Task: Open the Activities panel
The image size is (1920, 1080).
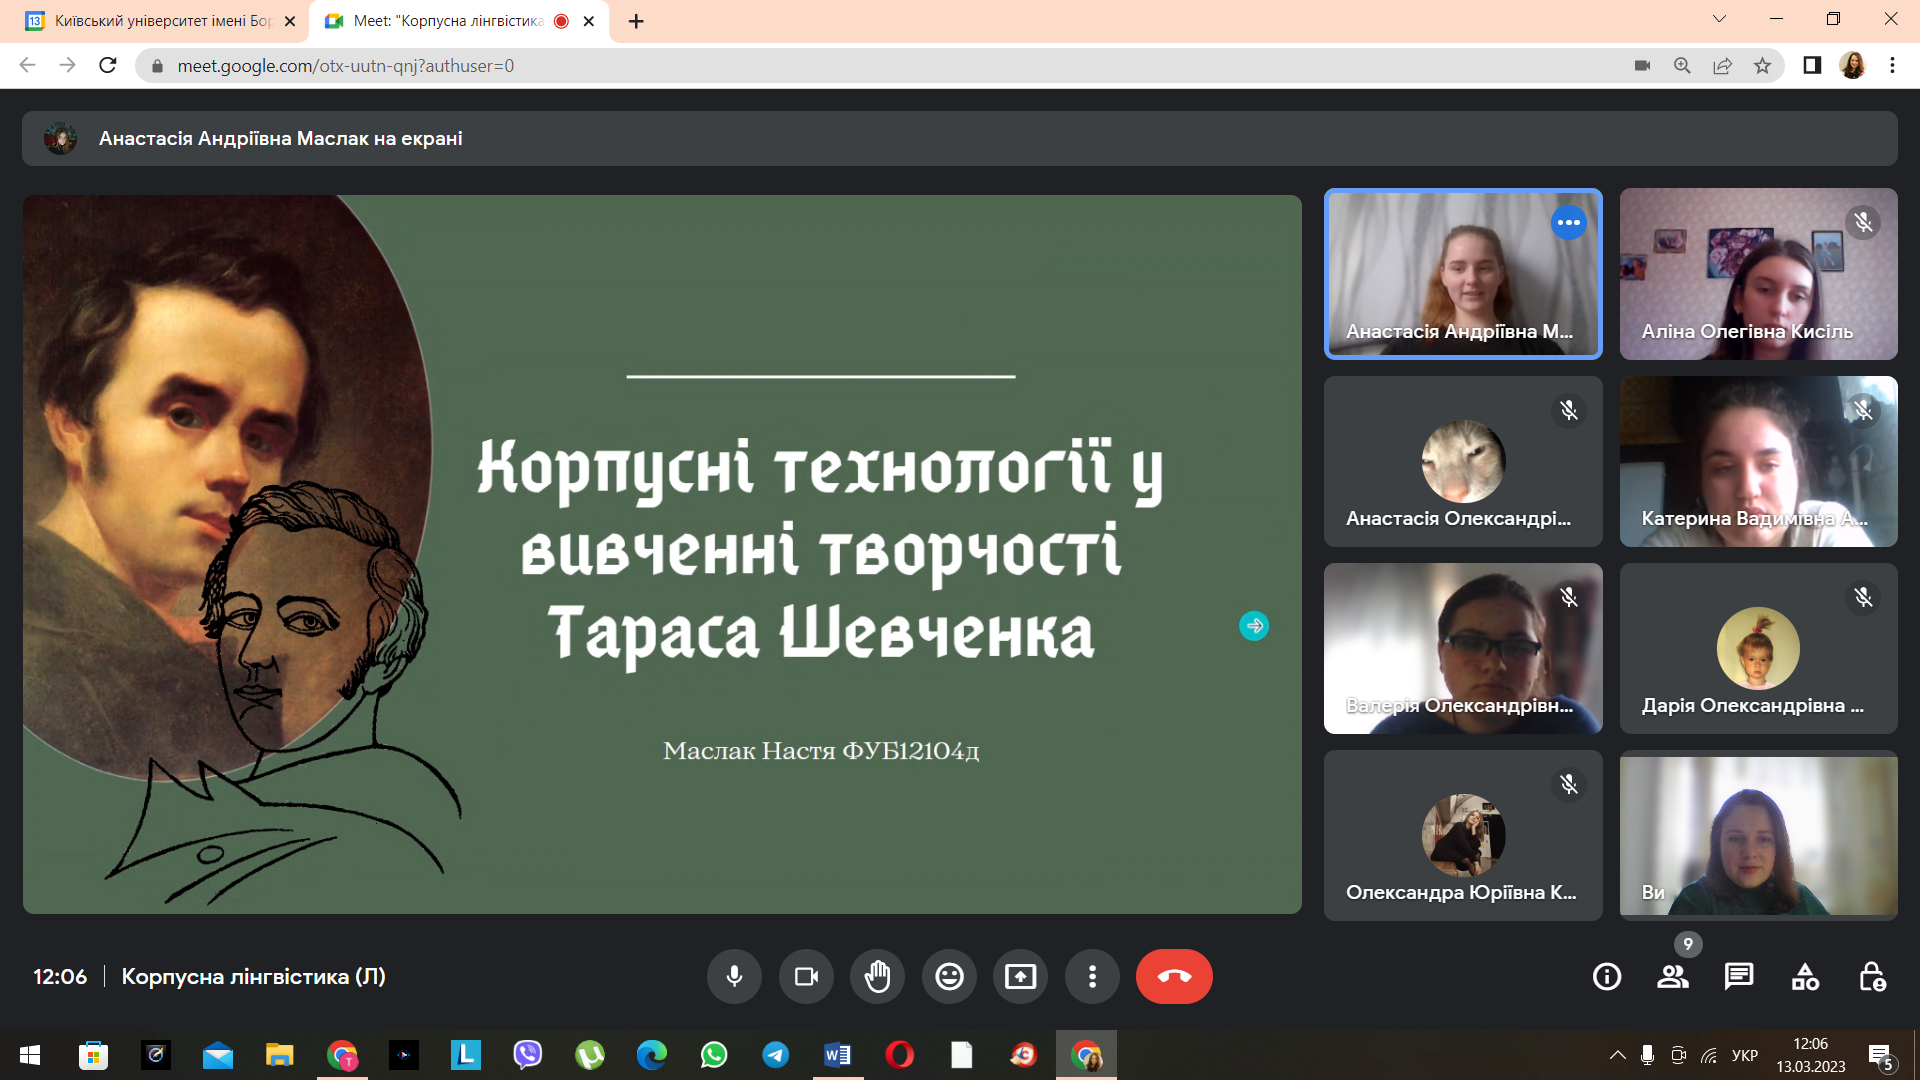Action: click(1806, 977)
